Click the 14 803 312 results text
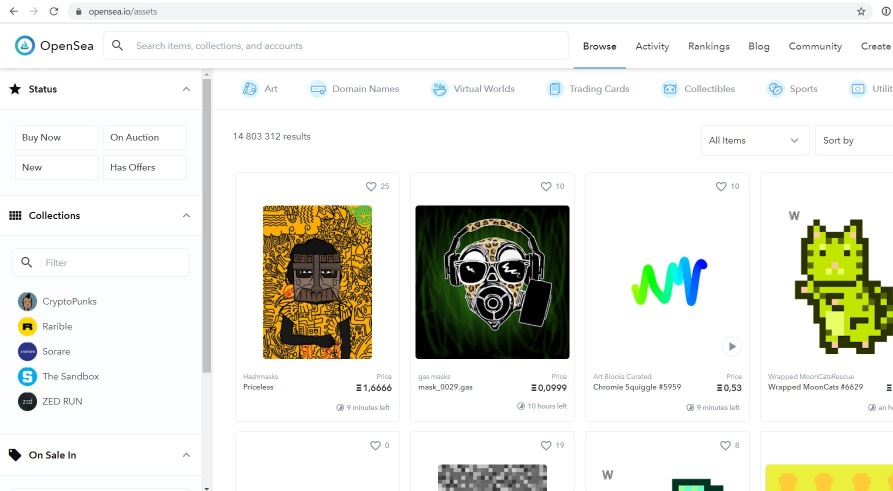Image resolution: width=893 pixels, height=491 pixels. (x=272, y=137)
